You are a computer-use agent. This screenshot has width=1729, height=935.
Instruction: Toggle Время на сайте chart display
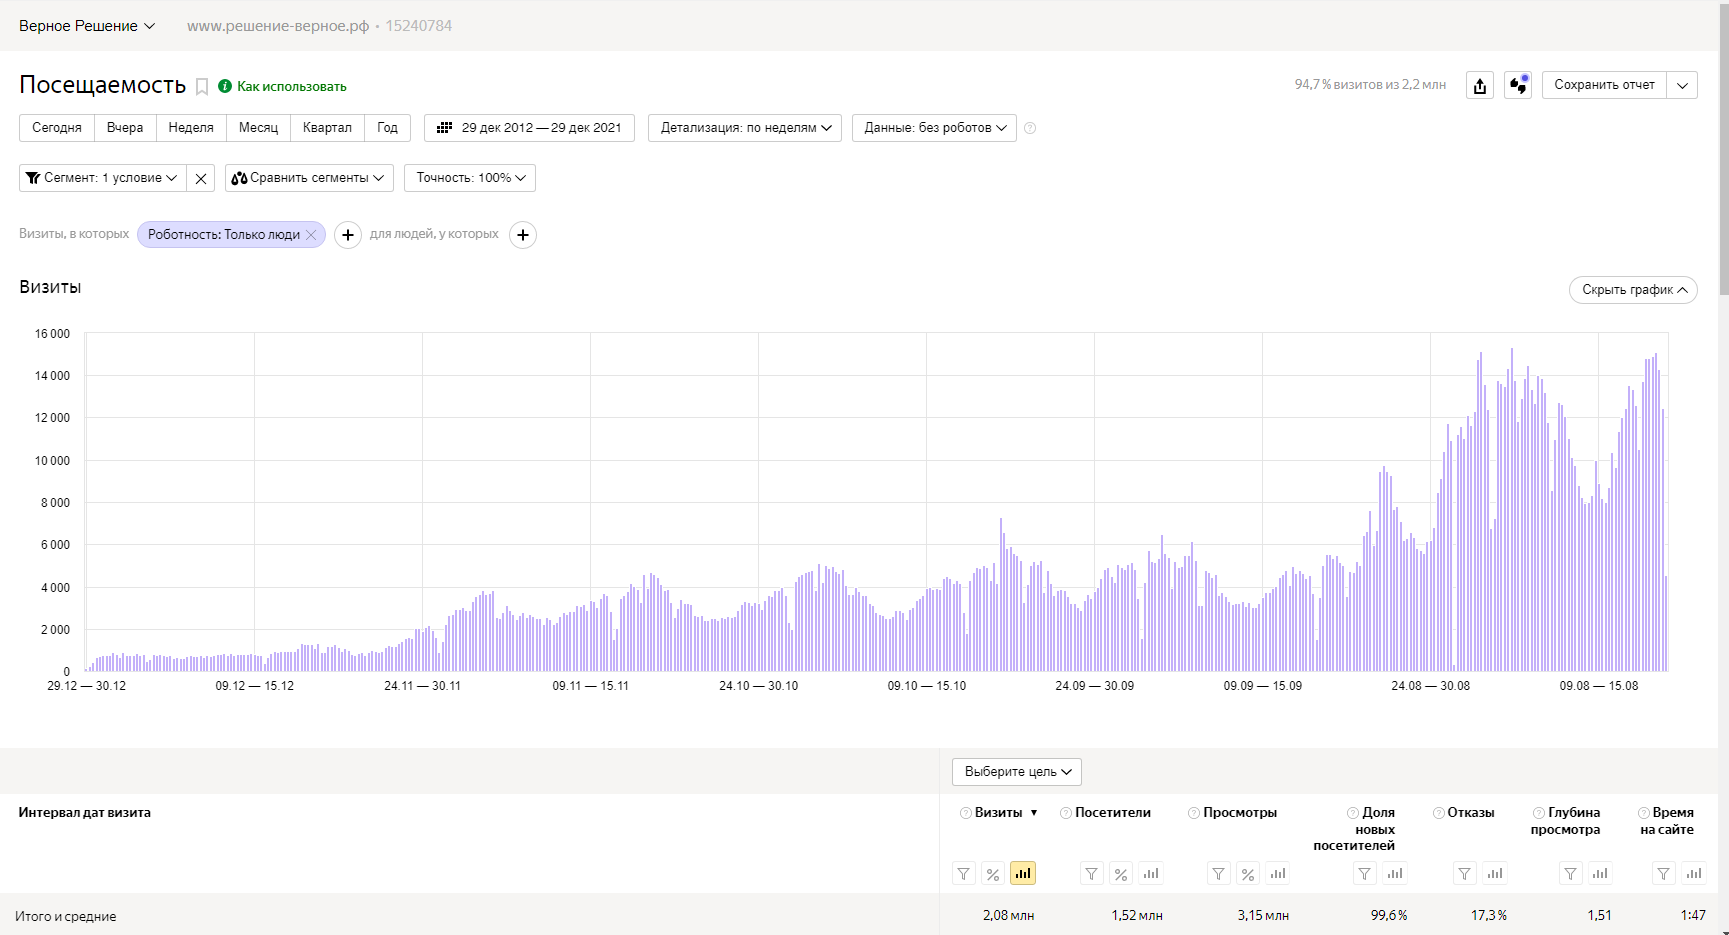point(1694,874)
